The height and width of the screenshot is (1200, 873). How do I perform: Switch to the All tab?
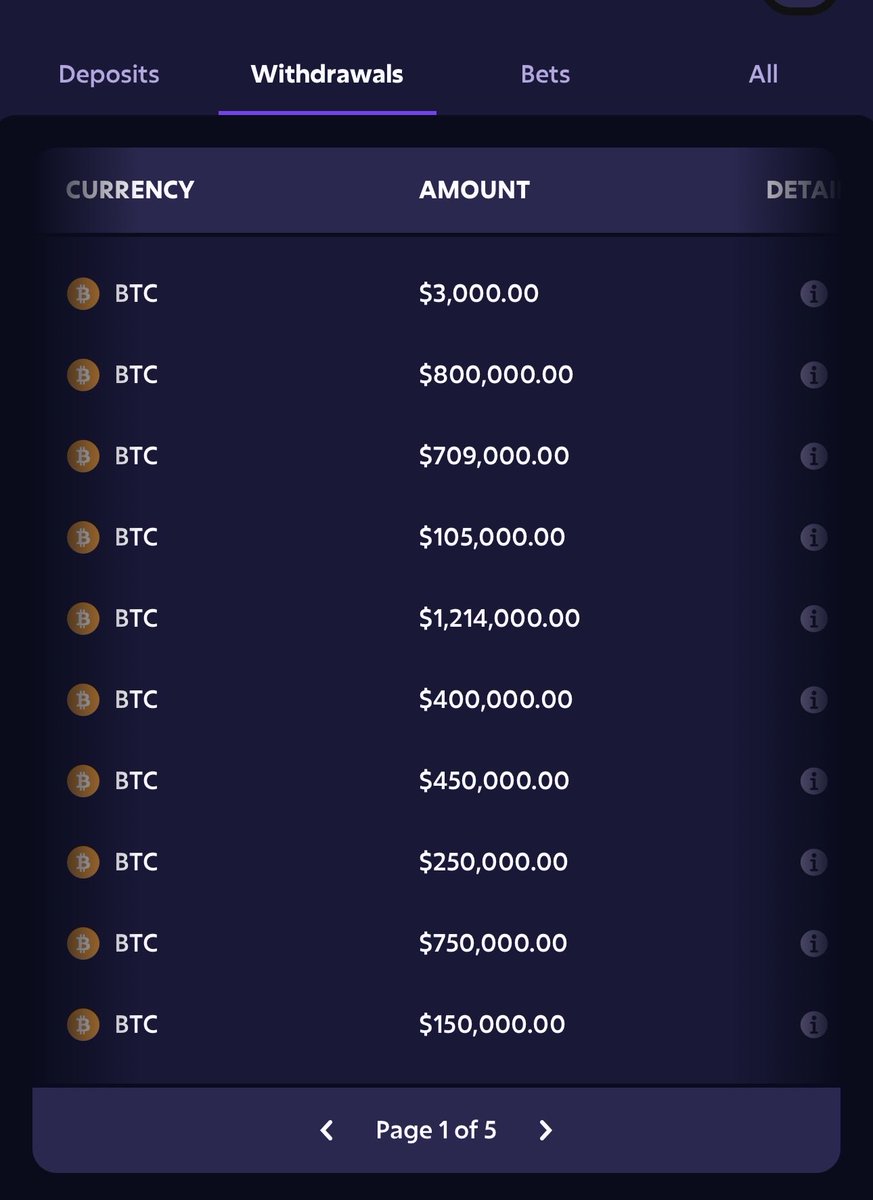763,74
